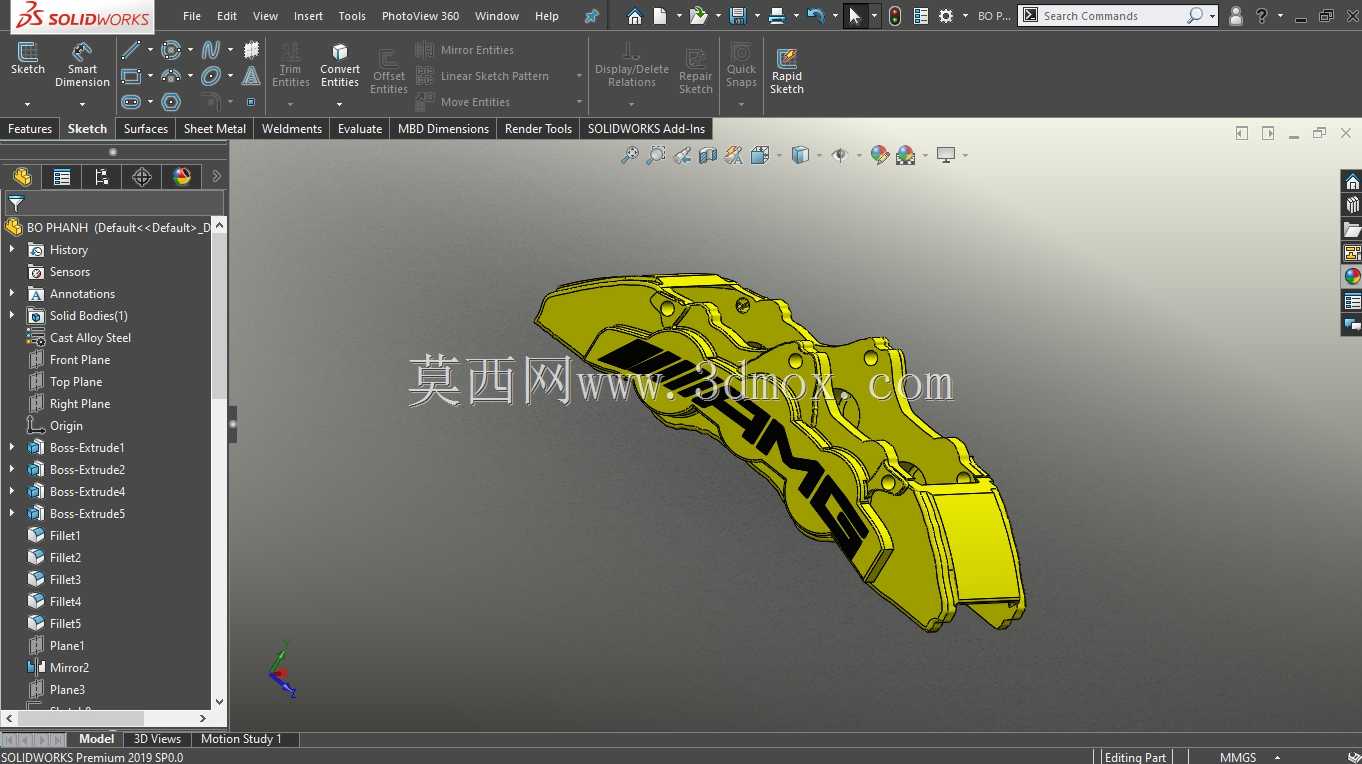Expand the Boss-Extrude1 feature
This screenshot has height=764, width=1362.
[x=12, y=448]
